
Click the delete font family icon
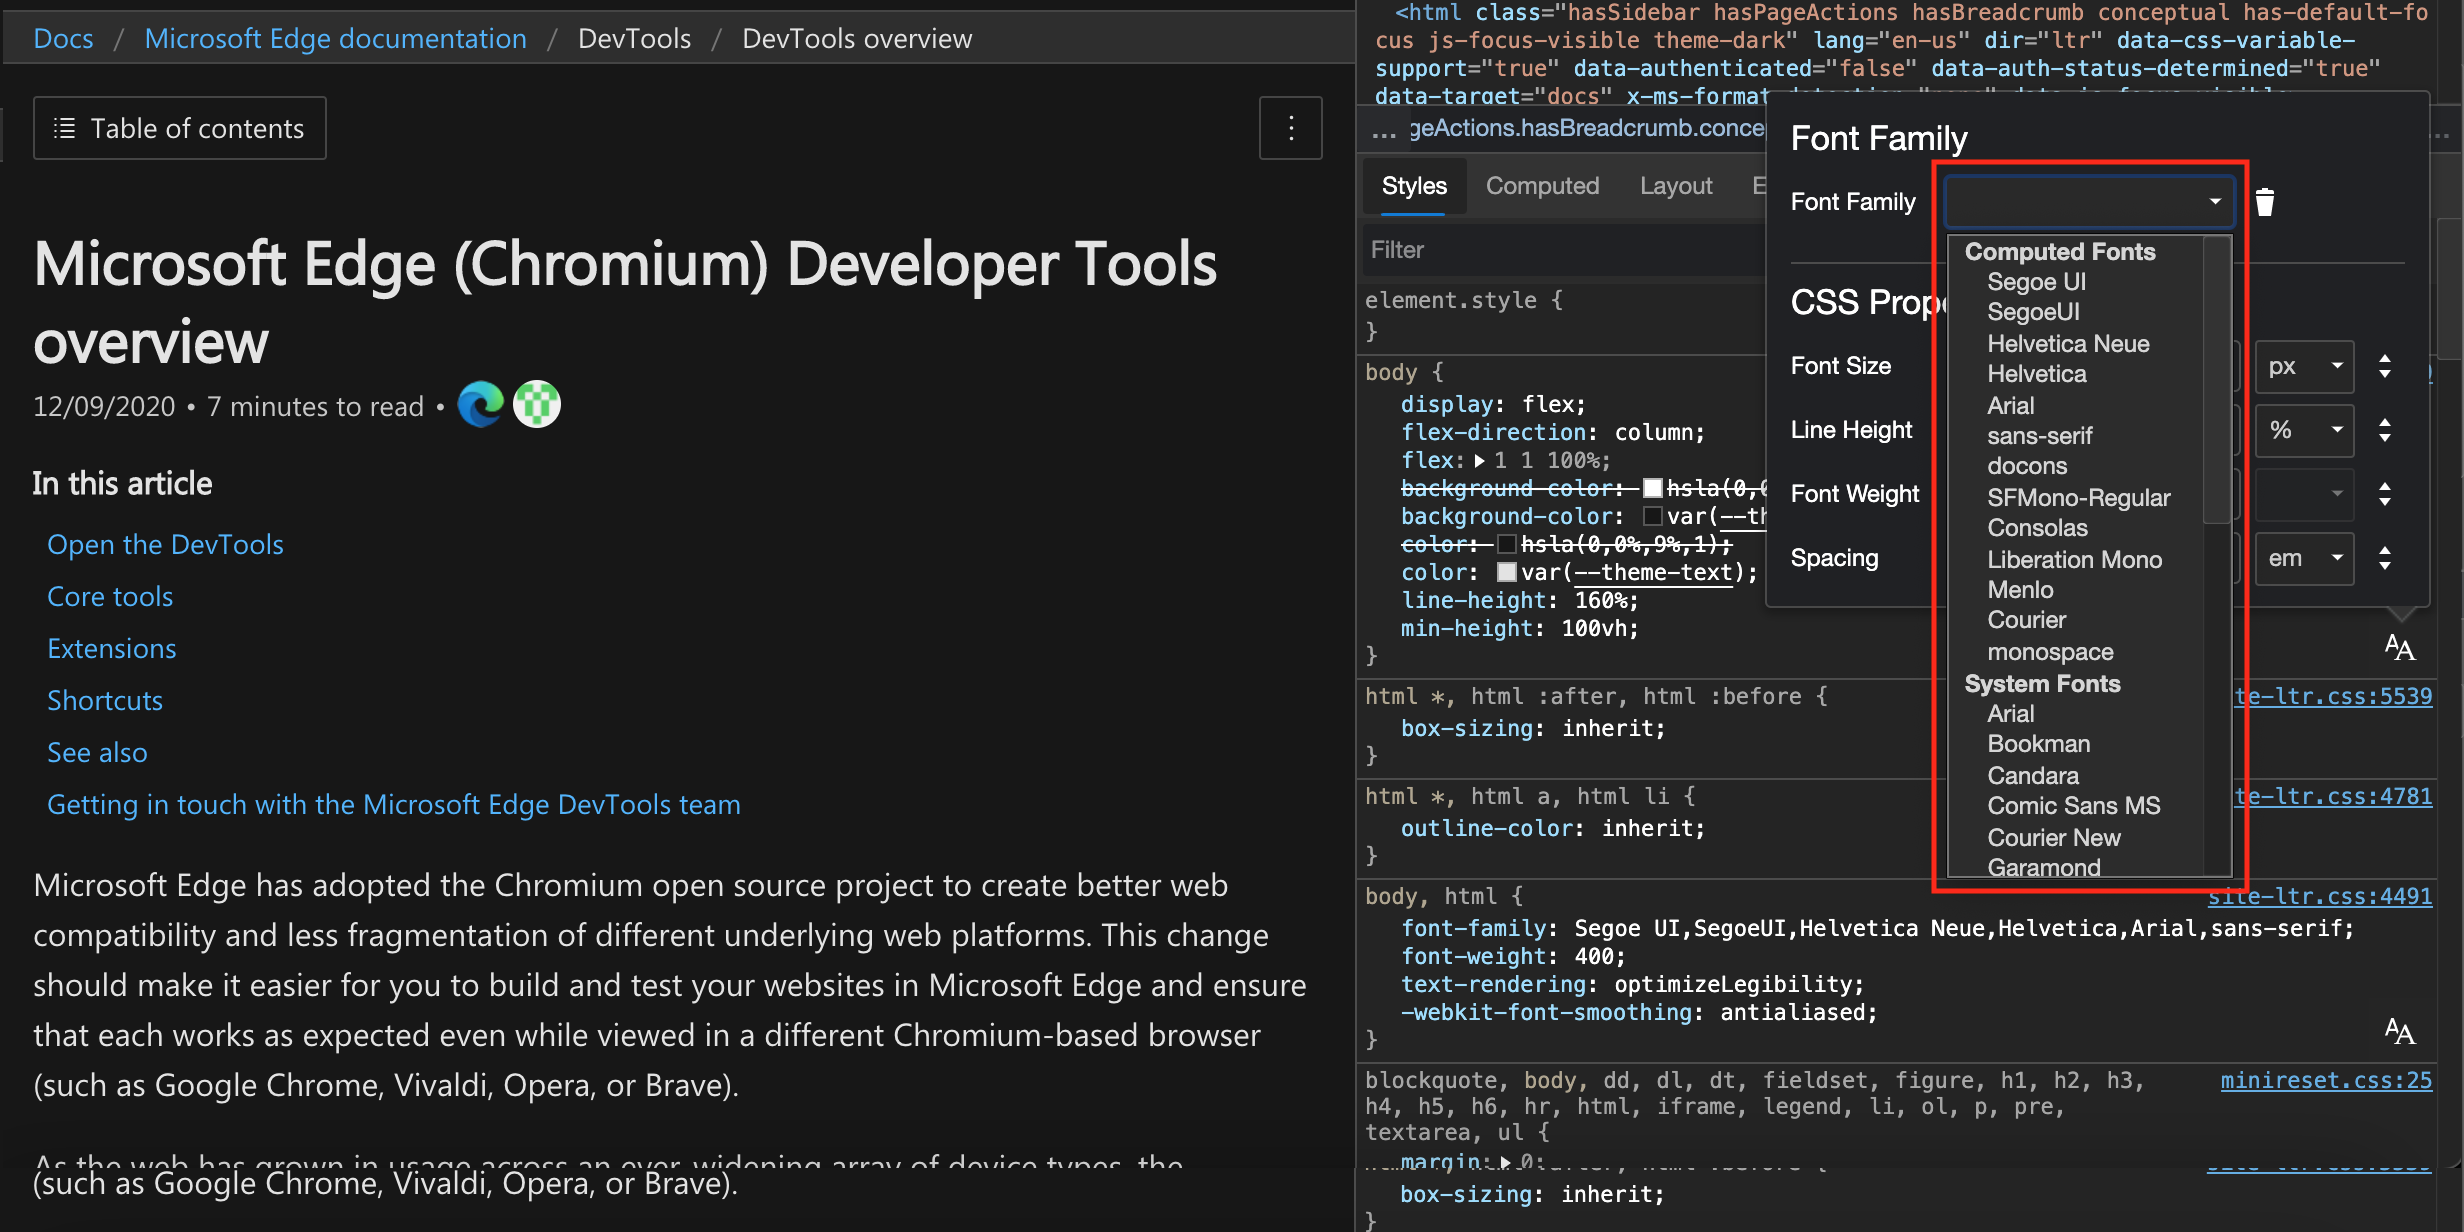coord(2264,201)
